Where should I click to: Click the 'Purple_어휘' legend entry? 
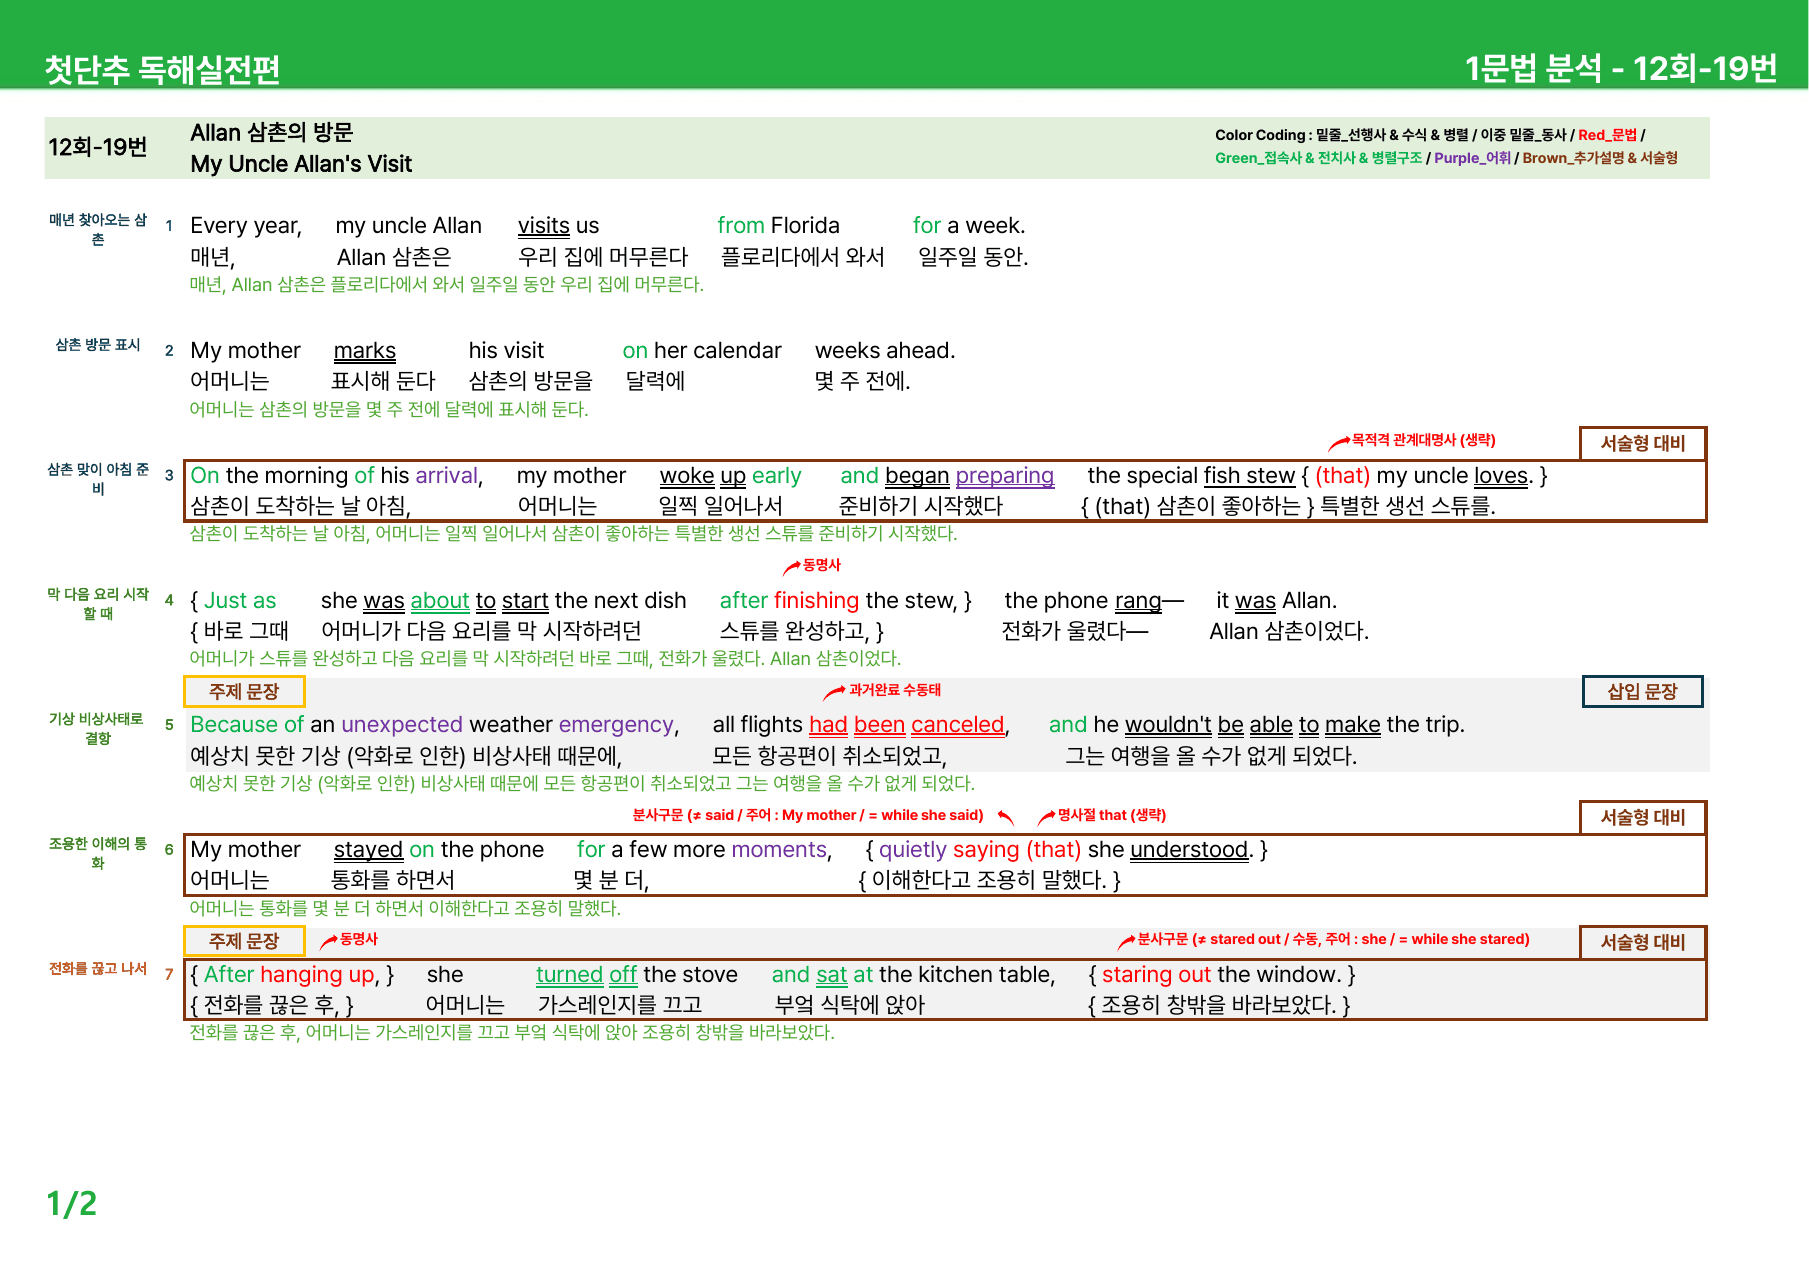click(x=1472, y=158)
